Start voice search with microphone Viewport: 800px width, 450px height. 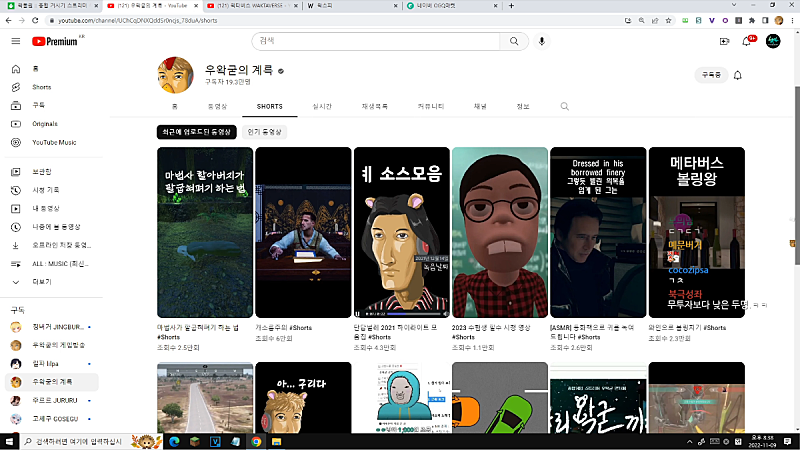click(x=542, y=41)
